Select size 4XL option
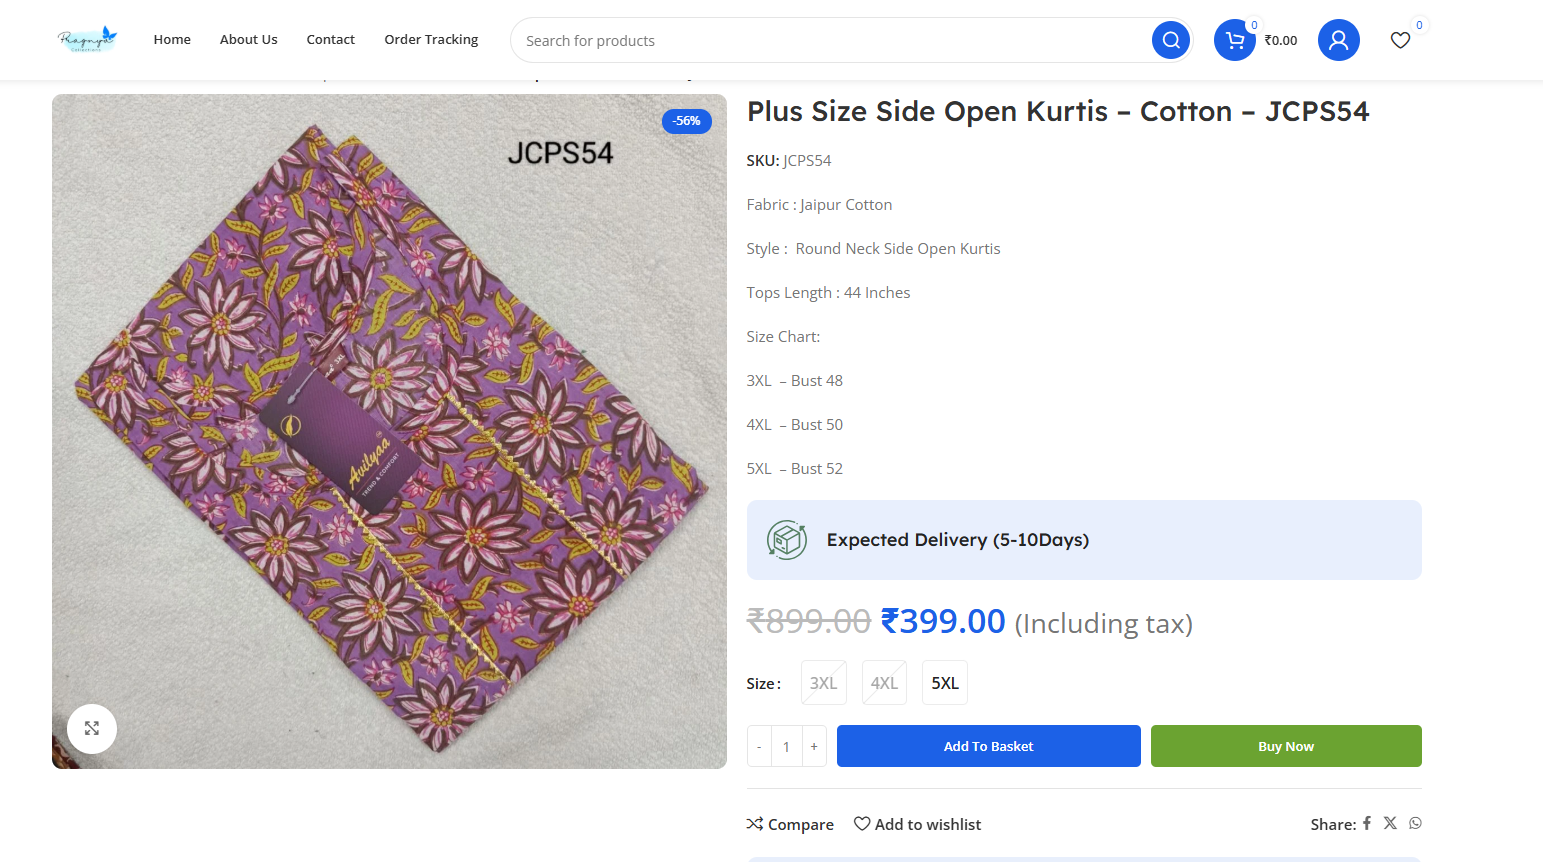 pos(884,683)
